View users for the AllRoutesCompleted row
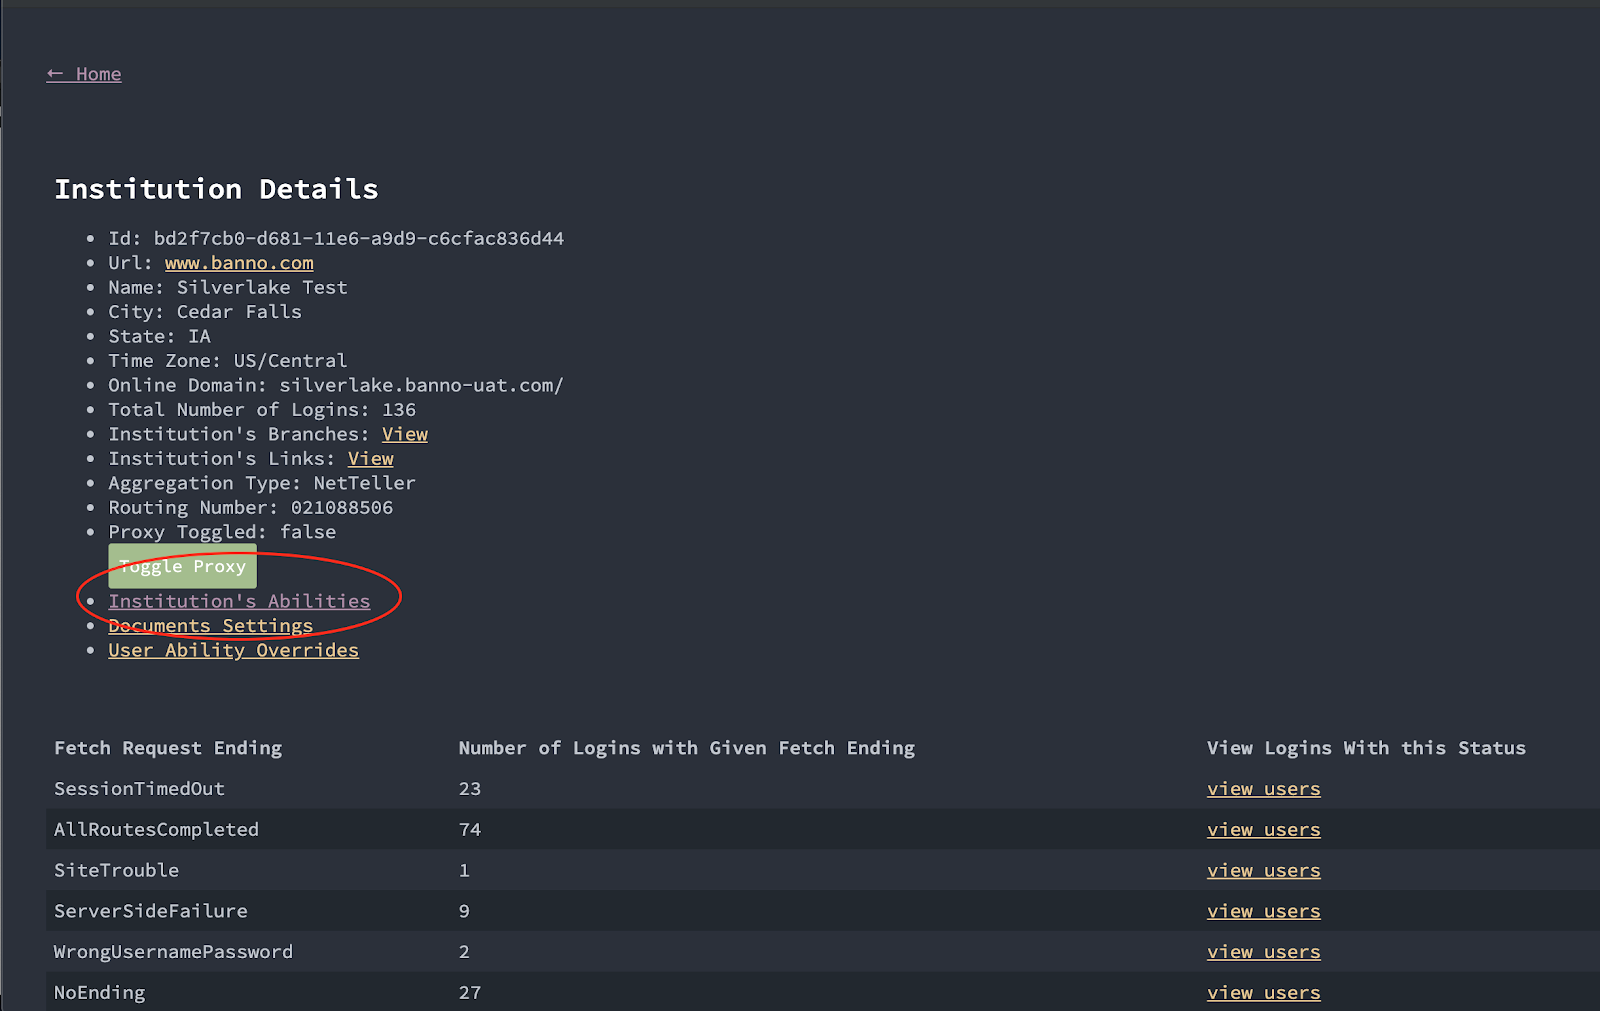The height and width of the screenshot is (1011, 1600). click(1263, 830)
